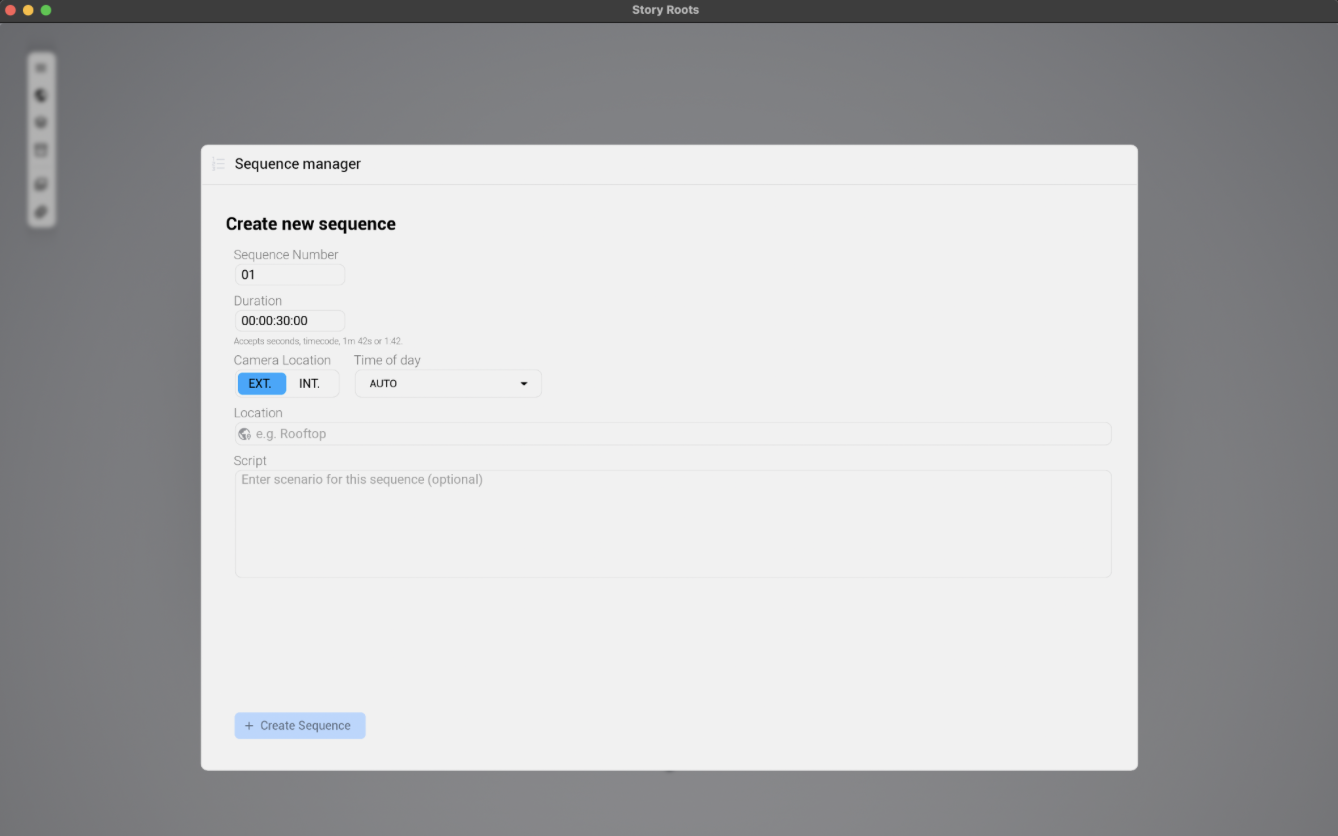Click into the Script text area
The image size is (1338, 836).
pyautogui.click(x=673, y=524)
